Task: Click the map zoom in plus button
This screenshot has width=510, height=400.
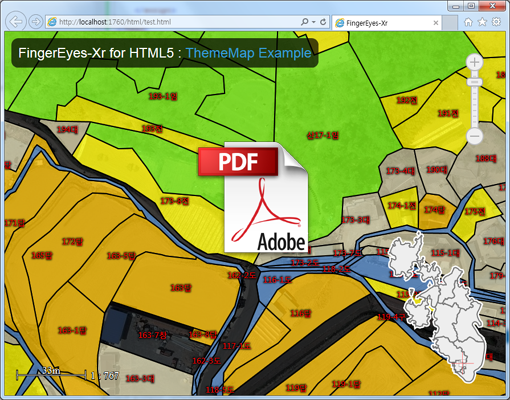Action: [x=474, y=62]
